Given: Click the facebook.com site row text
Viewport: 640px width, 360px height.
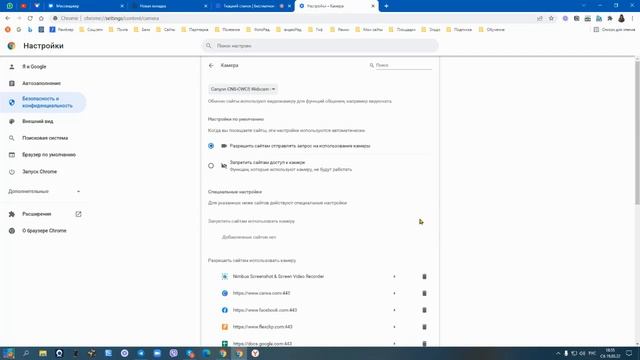Looking at the screenshot, I should 264,310.
